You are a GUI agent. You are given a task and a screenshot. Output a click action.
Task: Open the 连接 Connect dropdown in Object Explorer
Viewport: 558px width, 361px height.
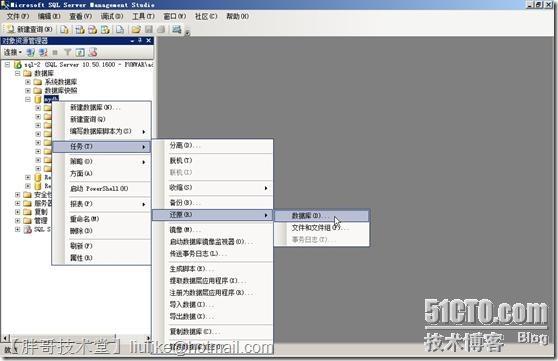point(13,52)
